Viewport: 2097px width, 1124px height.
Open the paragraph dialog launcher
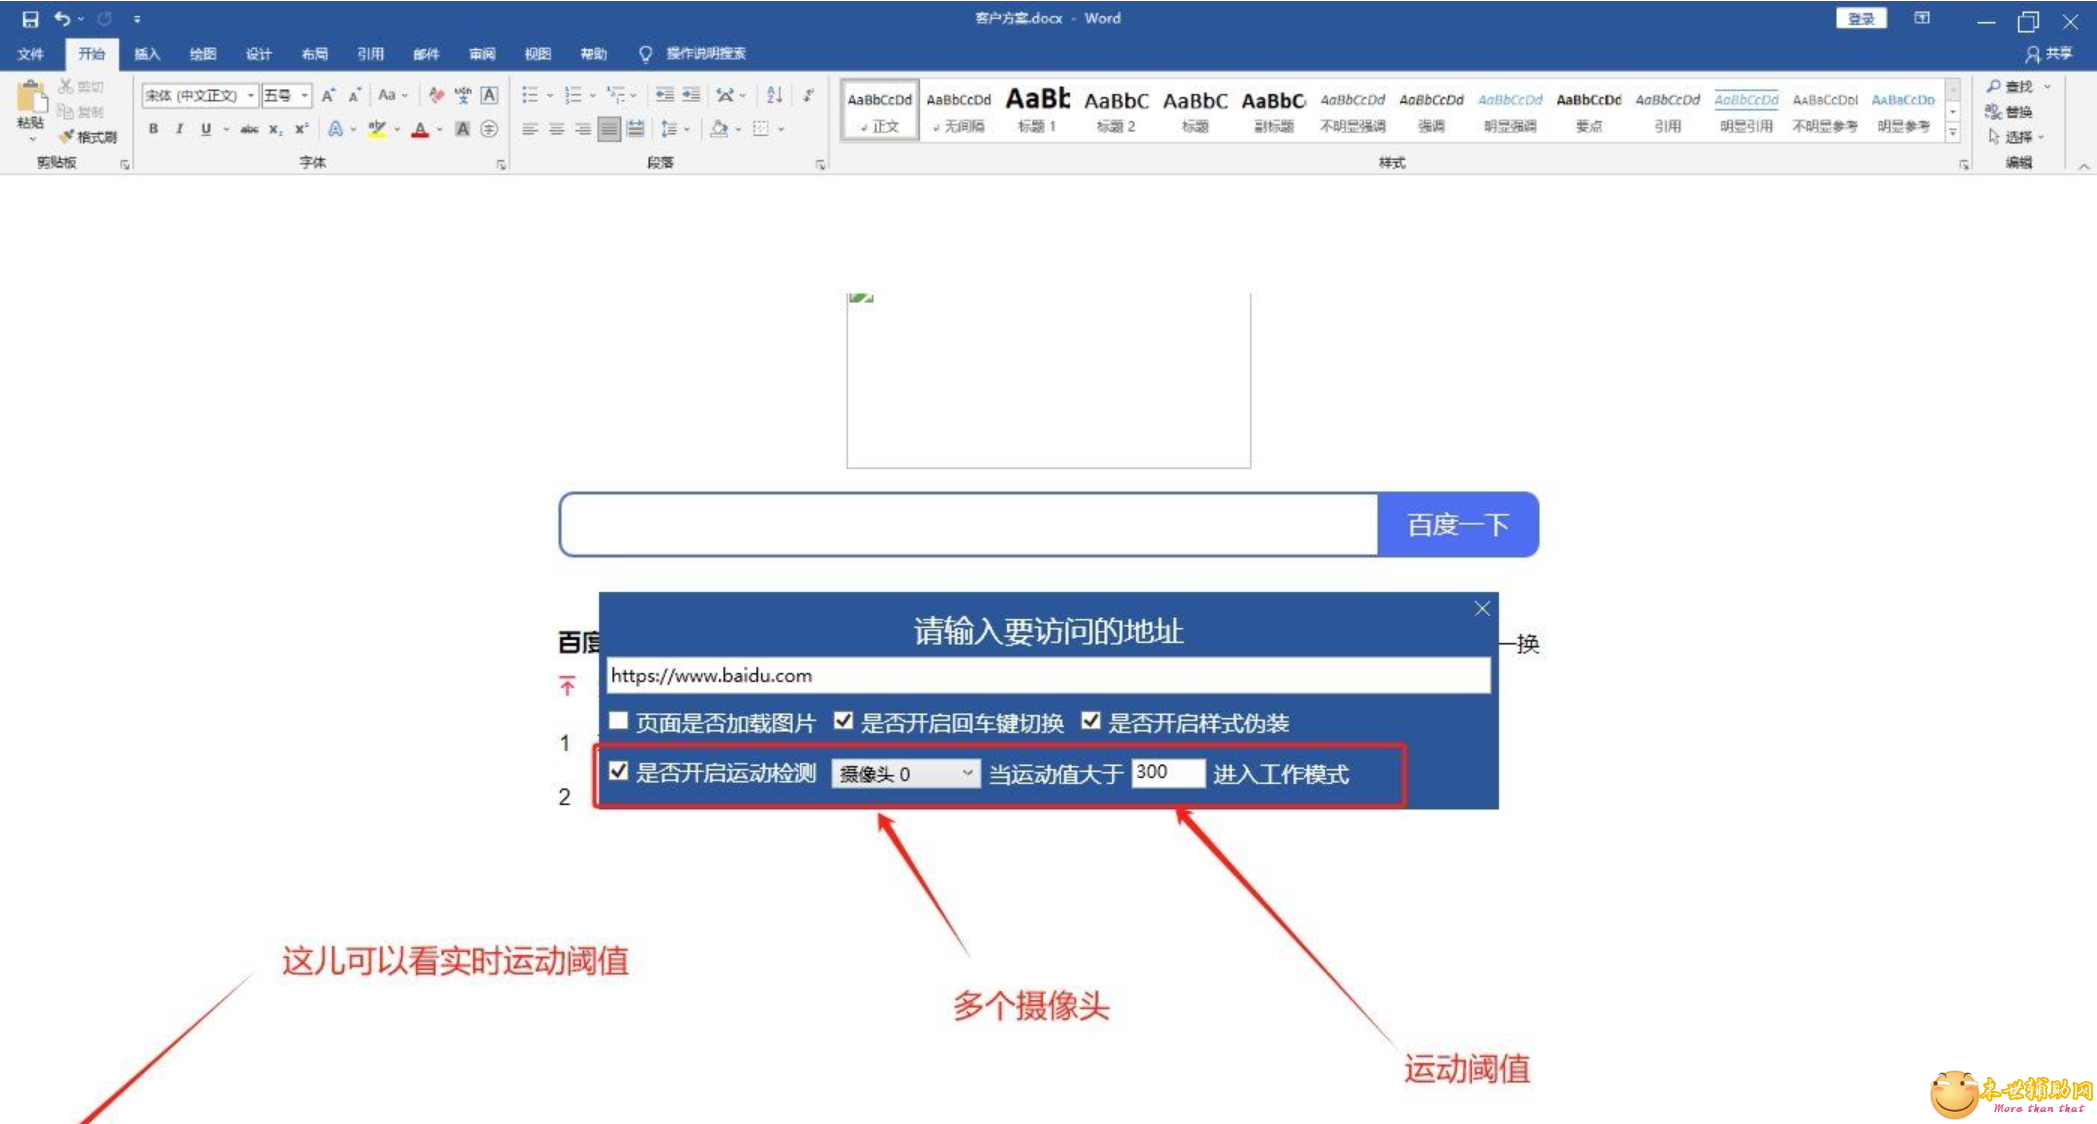(820, 165)
